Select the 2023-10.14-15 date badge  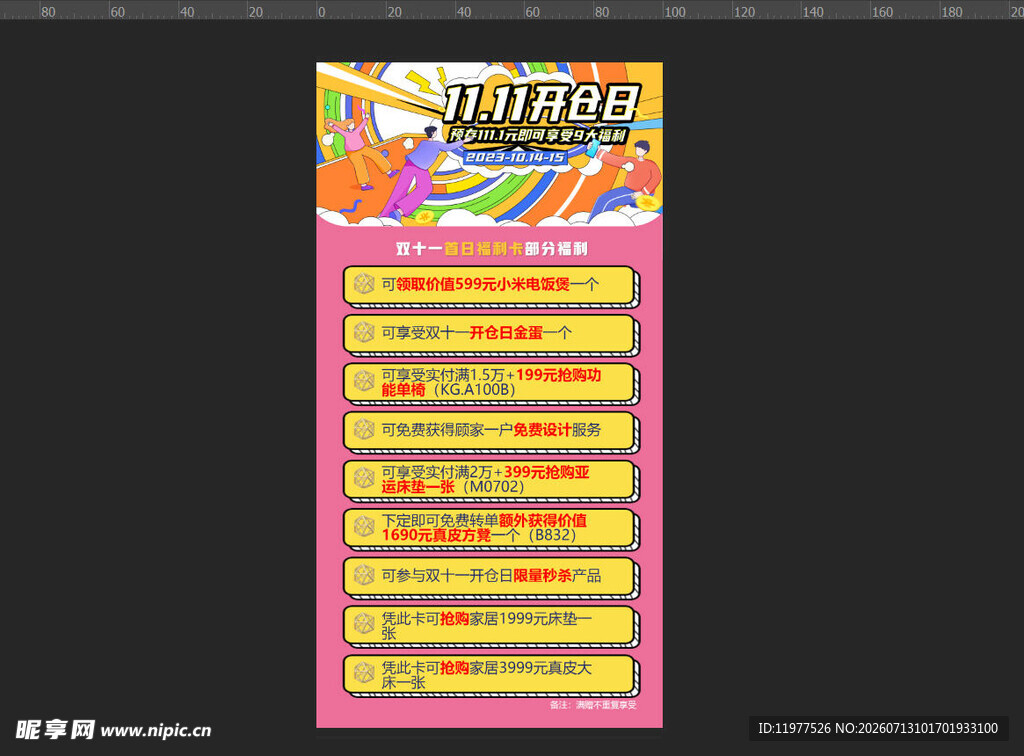pyautogui.click(x=515, y=158)
